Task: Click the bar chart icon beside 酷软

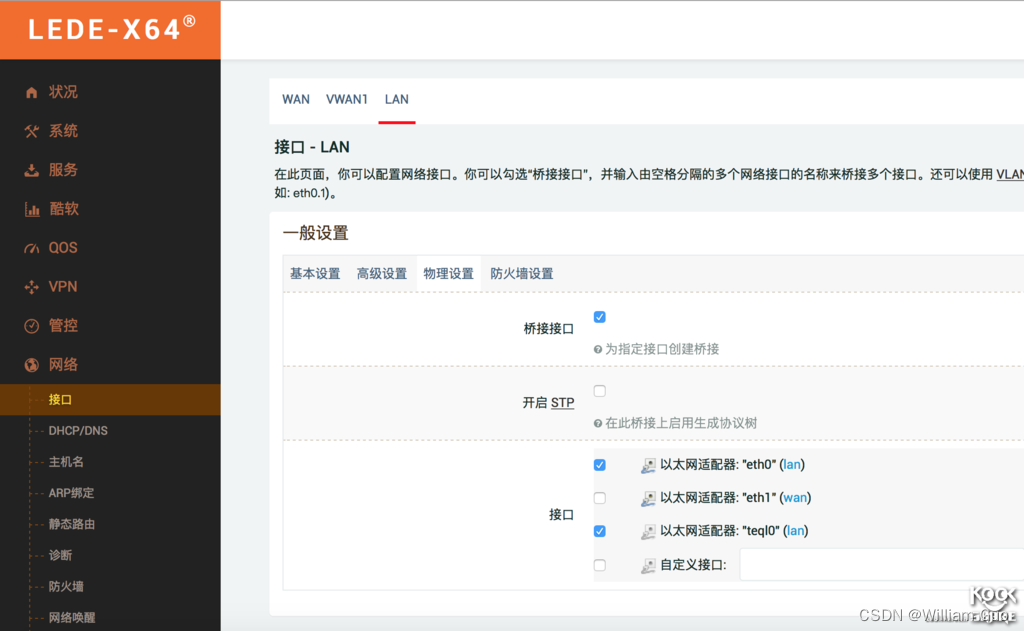Action: click(x=32, y=209)
